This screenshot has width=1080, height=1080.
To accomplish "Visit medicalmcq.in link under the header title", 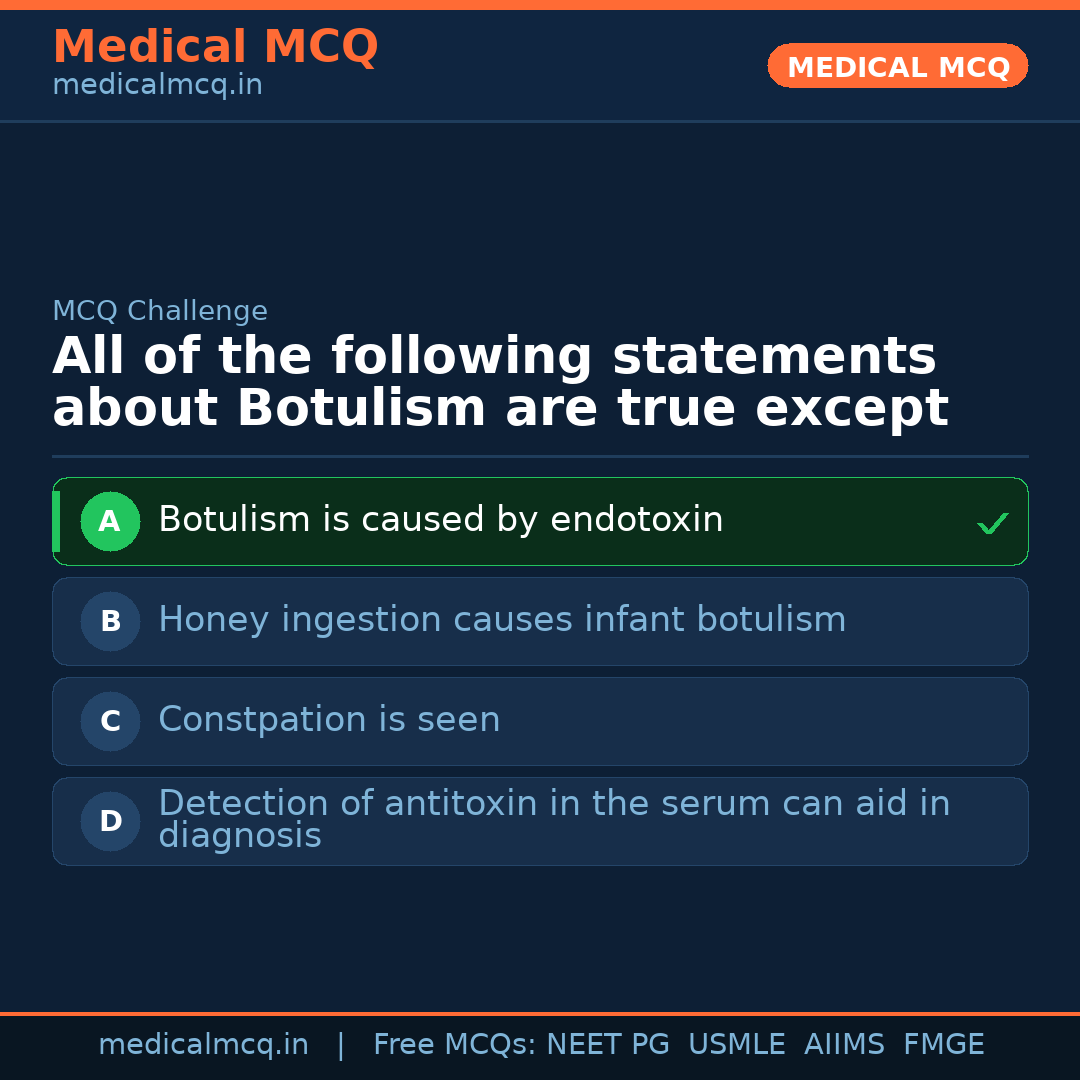I will (x=157, y=86).
